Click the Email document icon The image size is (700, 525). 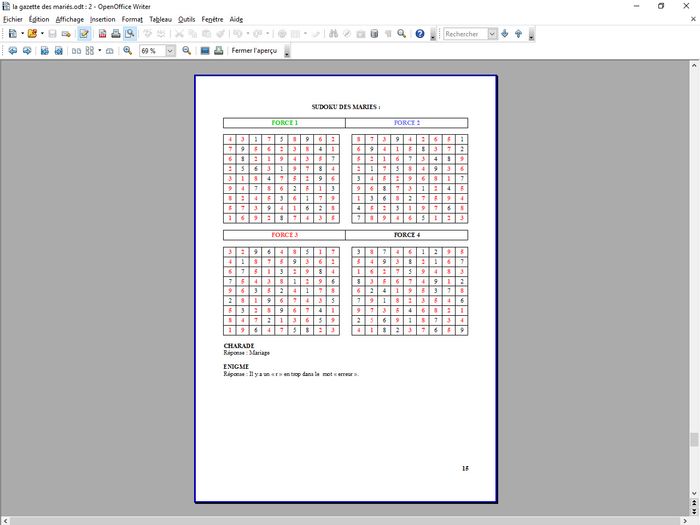pos(66,33)
